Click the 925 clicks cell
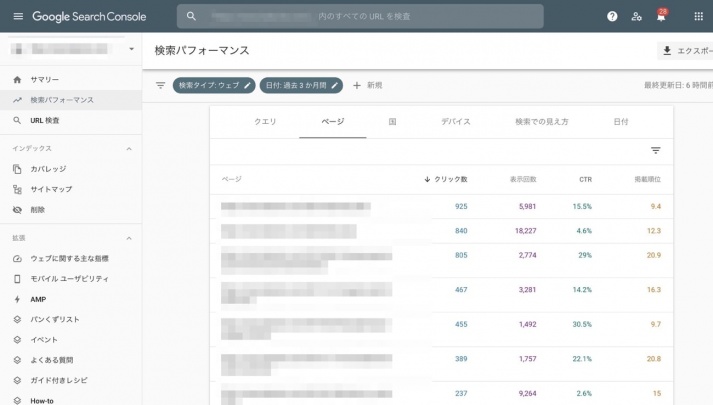This screenshot has width=713, height=405. pyautogui.click(x=461, y=206)
